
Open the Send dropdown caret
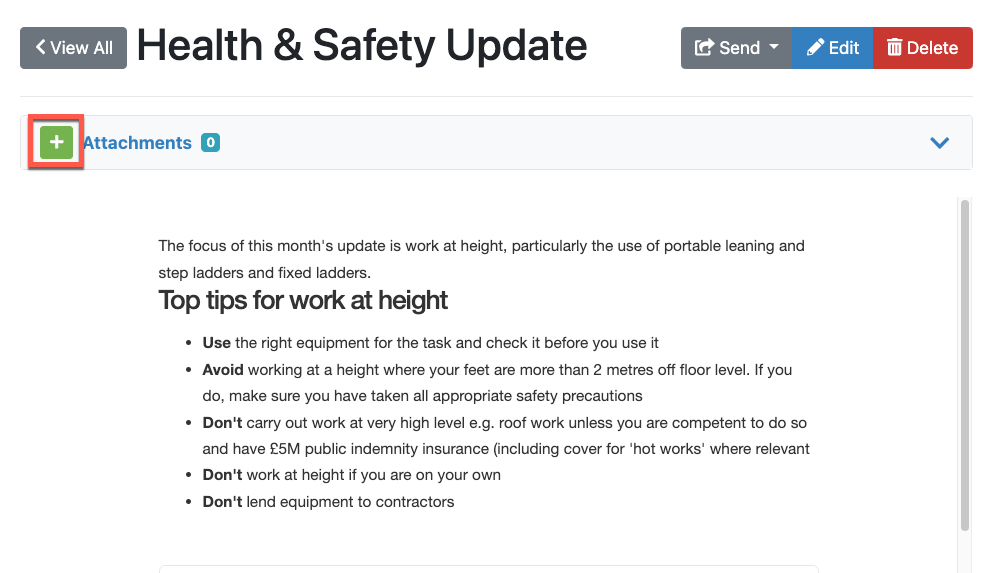tap(774, 48)
